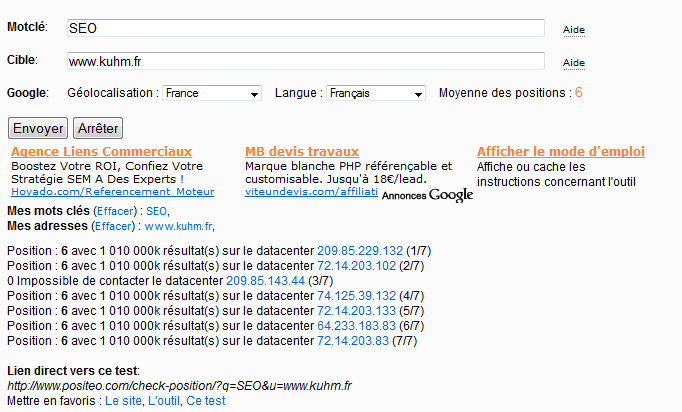The width and height of the screenshot is (682, 412).
Task: Open the MB devis travaux ad title
Action: [x=302, y=151]
